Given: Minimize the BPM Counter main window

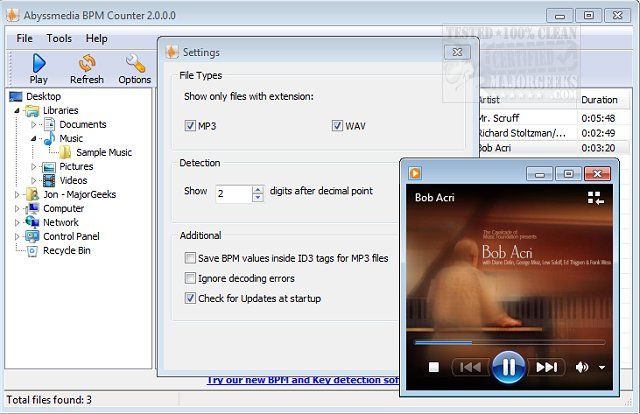Looking at the screenshot, I should coord(559,16).
